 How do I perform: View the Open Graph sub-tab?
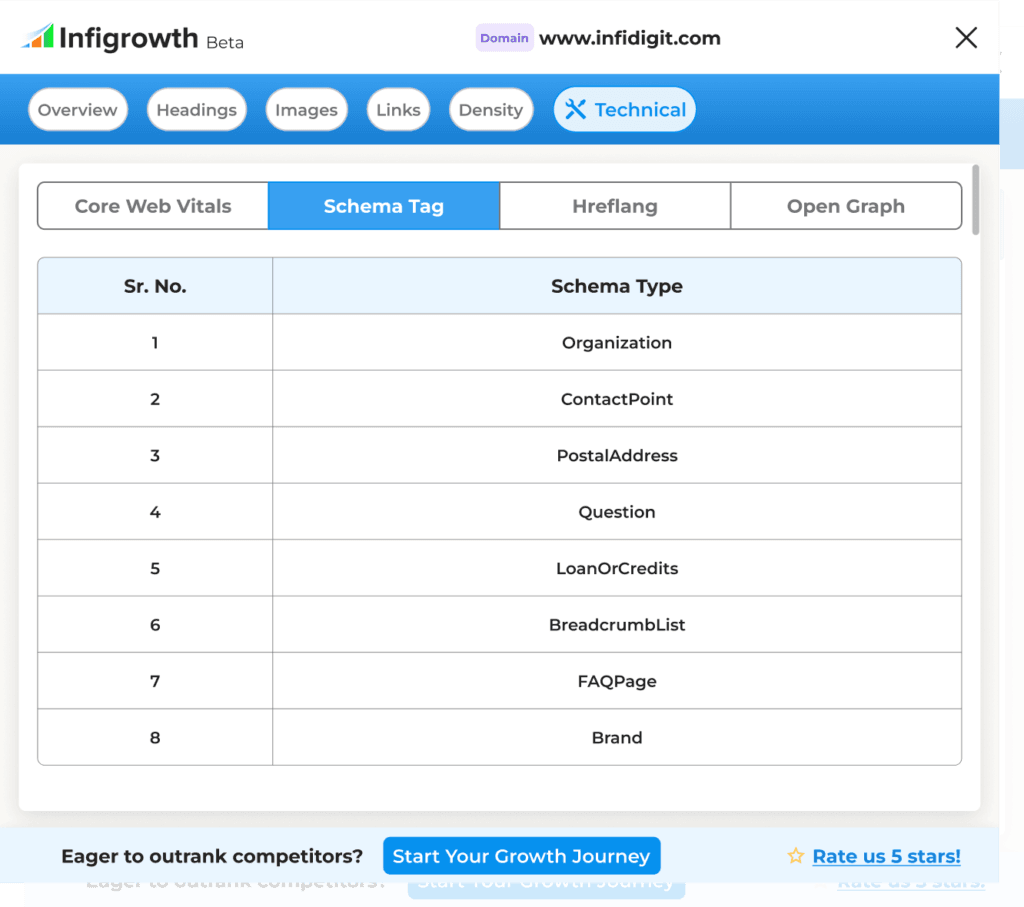click(x=846, y=206)
